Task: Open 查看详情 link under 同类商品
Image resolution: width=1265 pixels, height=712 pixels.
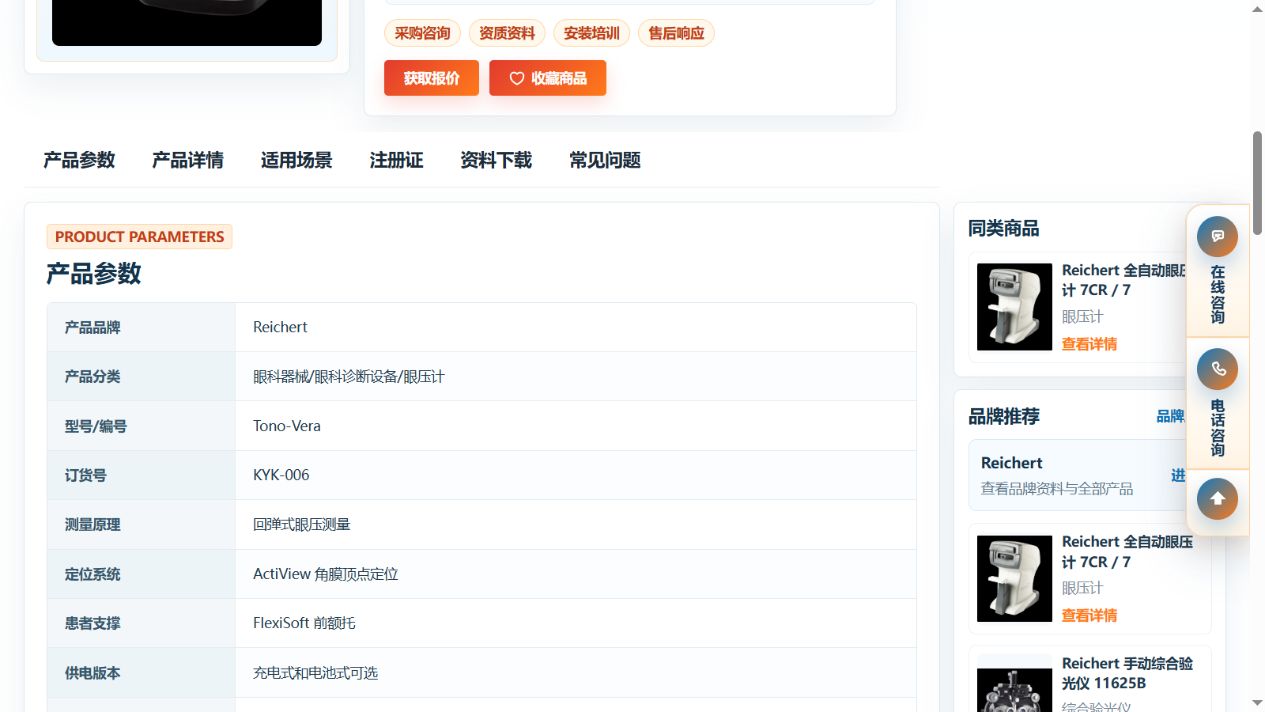Action: [x=1089, y=344]
